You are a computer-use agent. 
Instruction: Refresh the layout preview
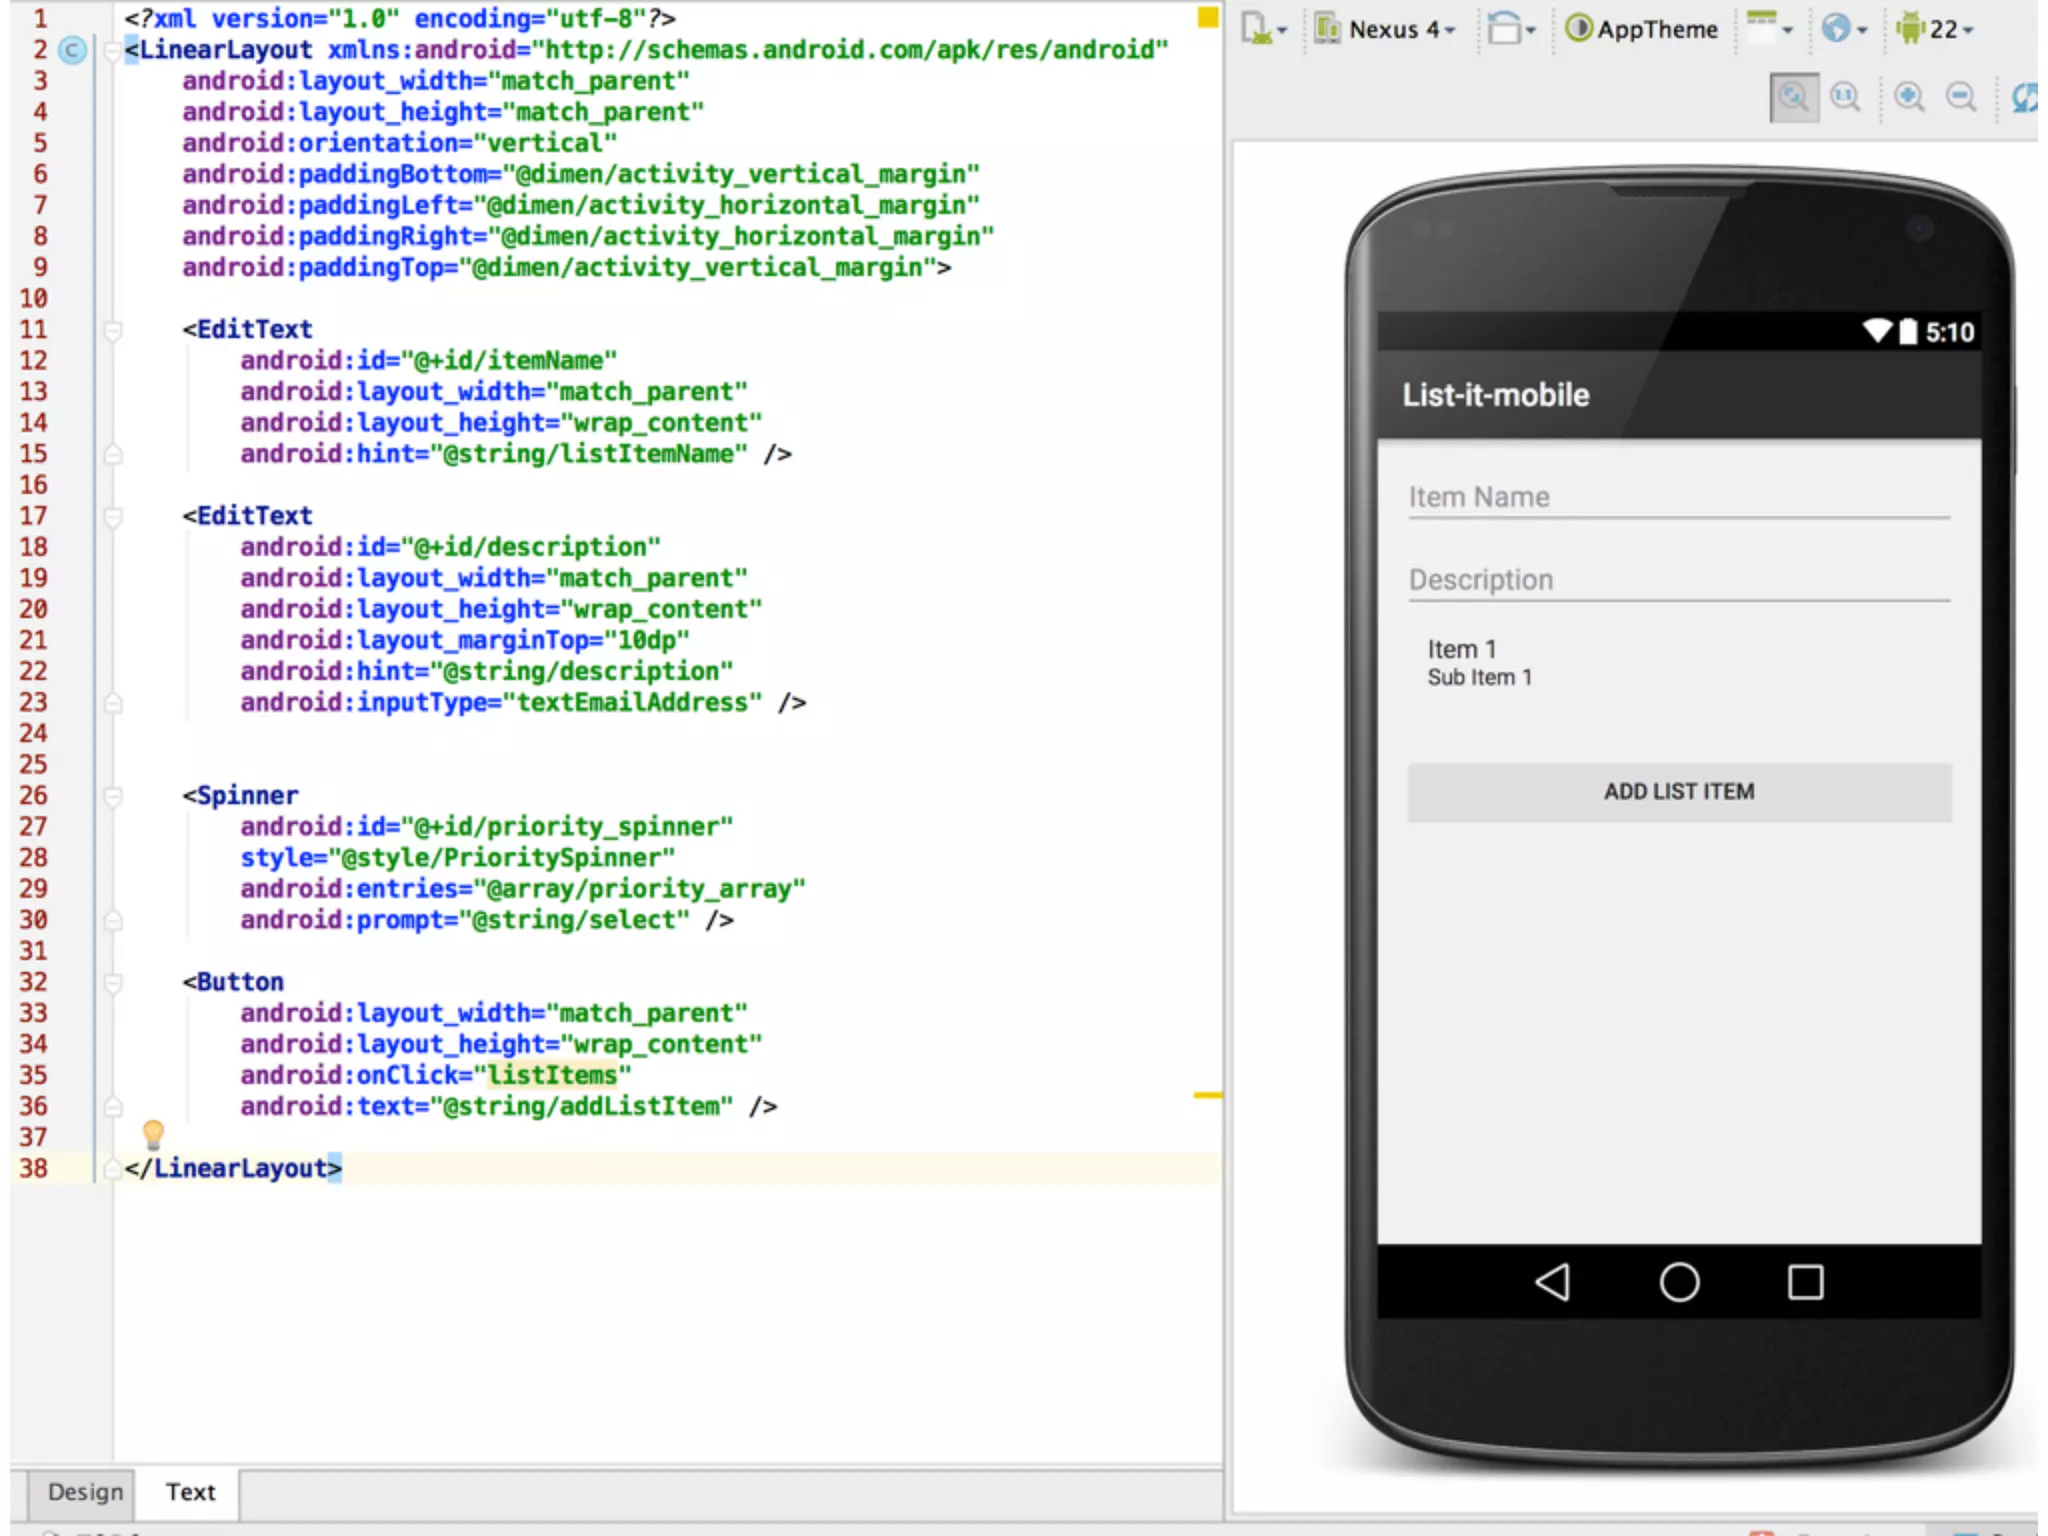tap(2024, 97)
